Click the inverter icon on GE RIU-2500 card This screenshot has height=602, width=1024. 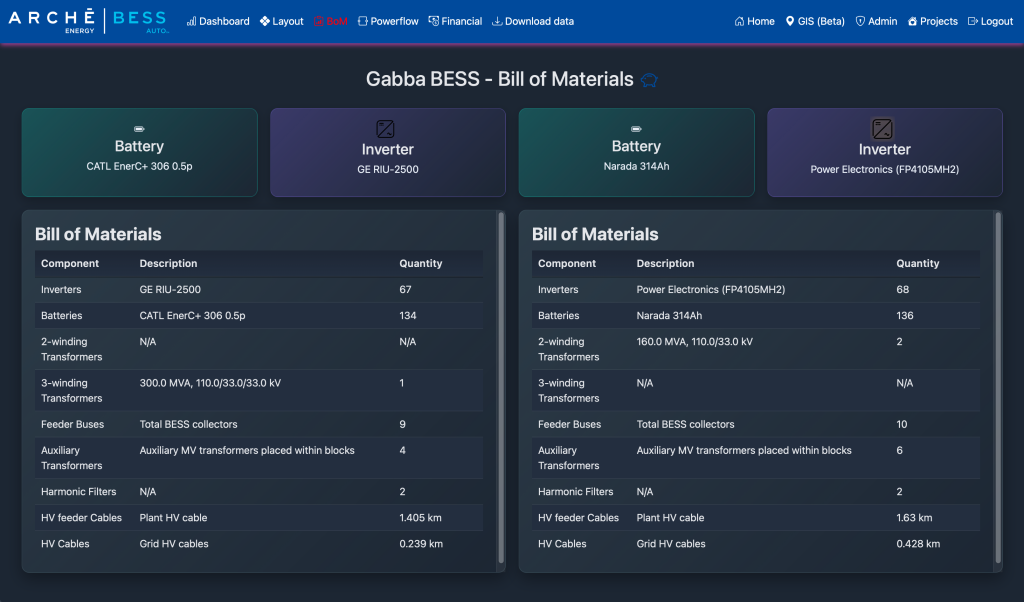385,128
